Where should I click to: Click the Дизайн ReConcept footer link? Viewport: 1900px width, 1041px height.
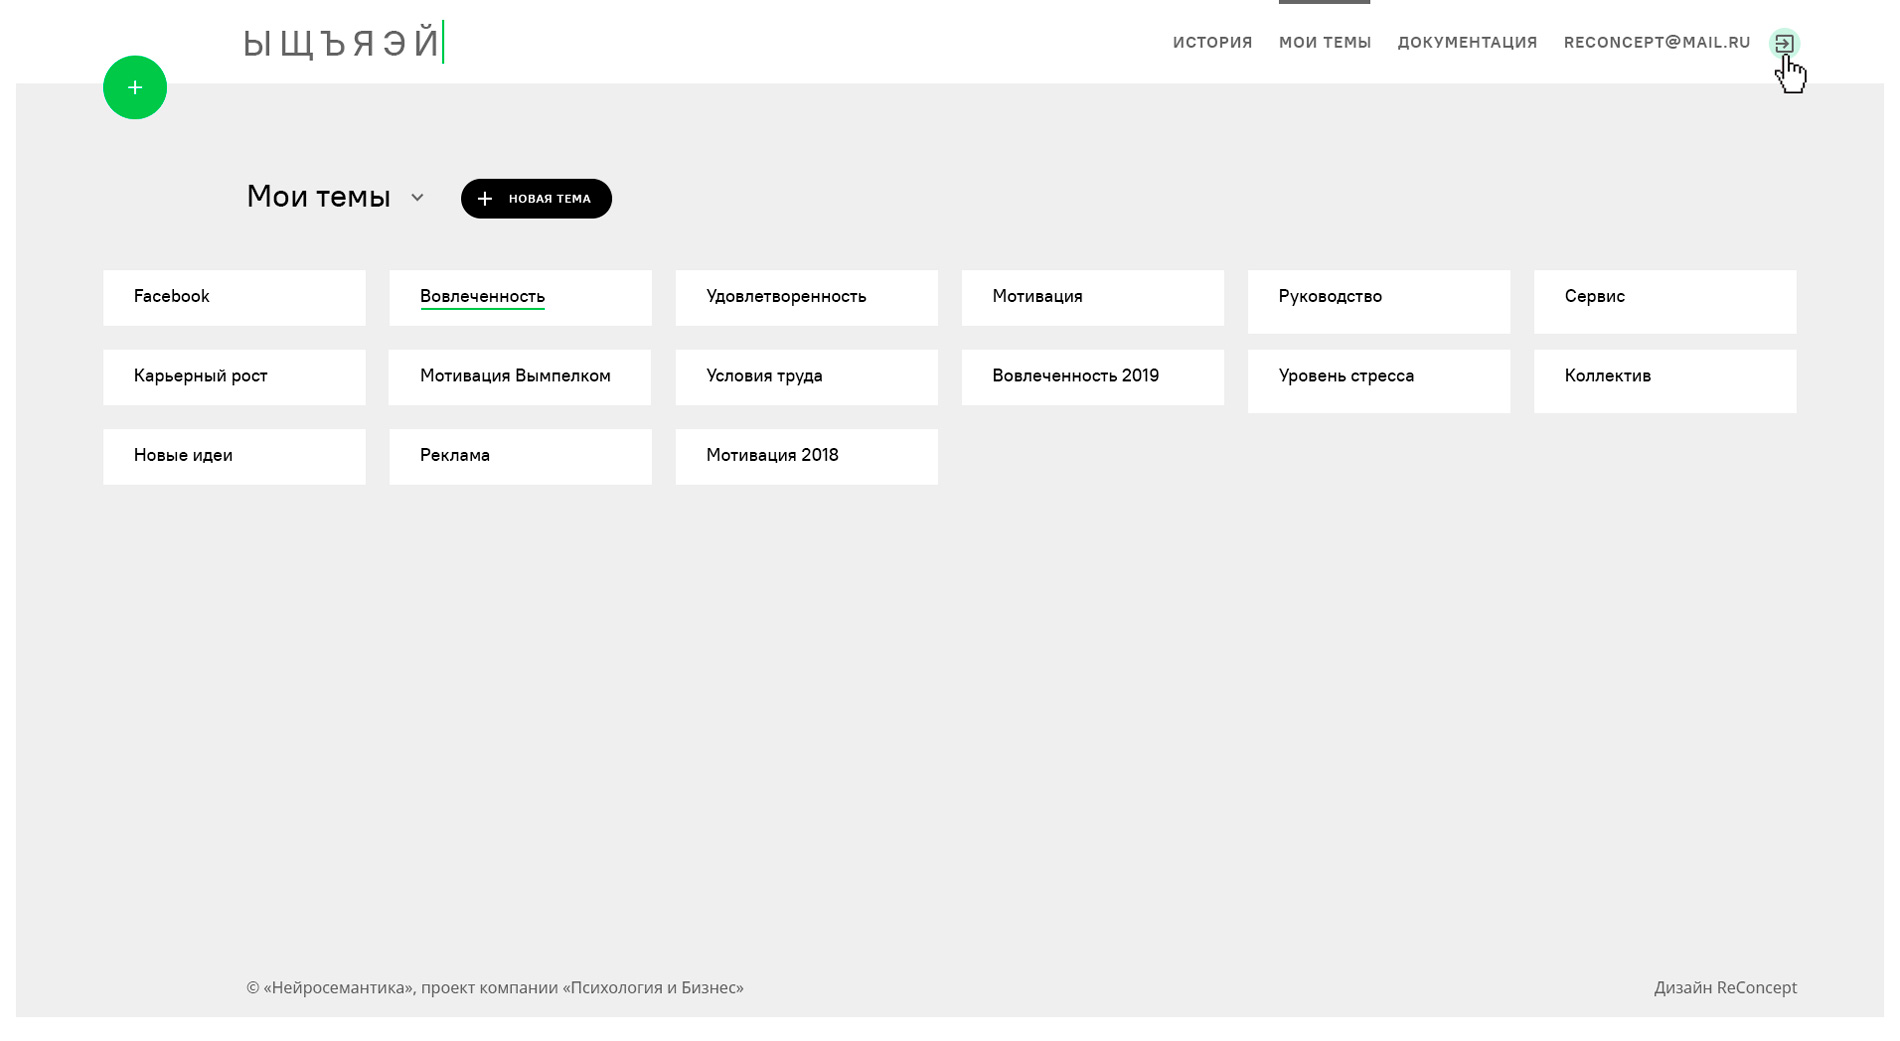[x=1724, y=988]
